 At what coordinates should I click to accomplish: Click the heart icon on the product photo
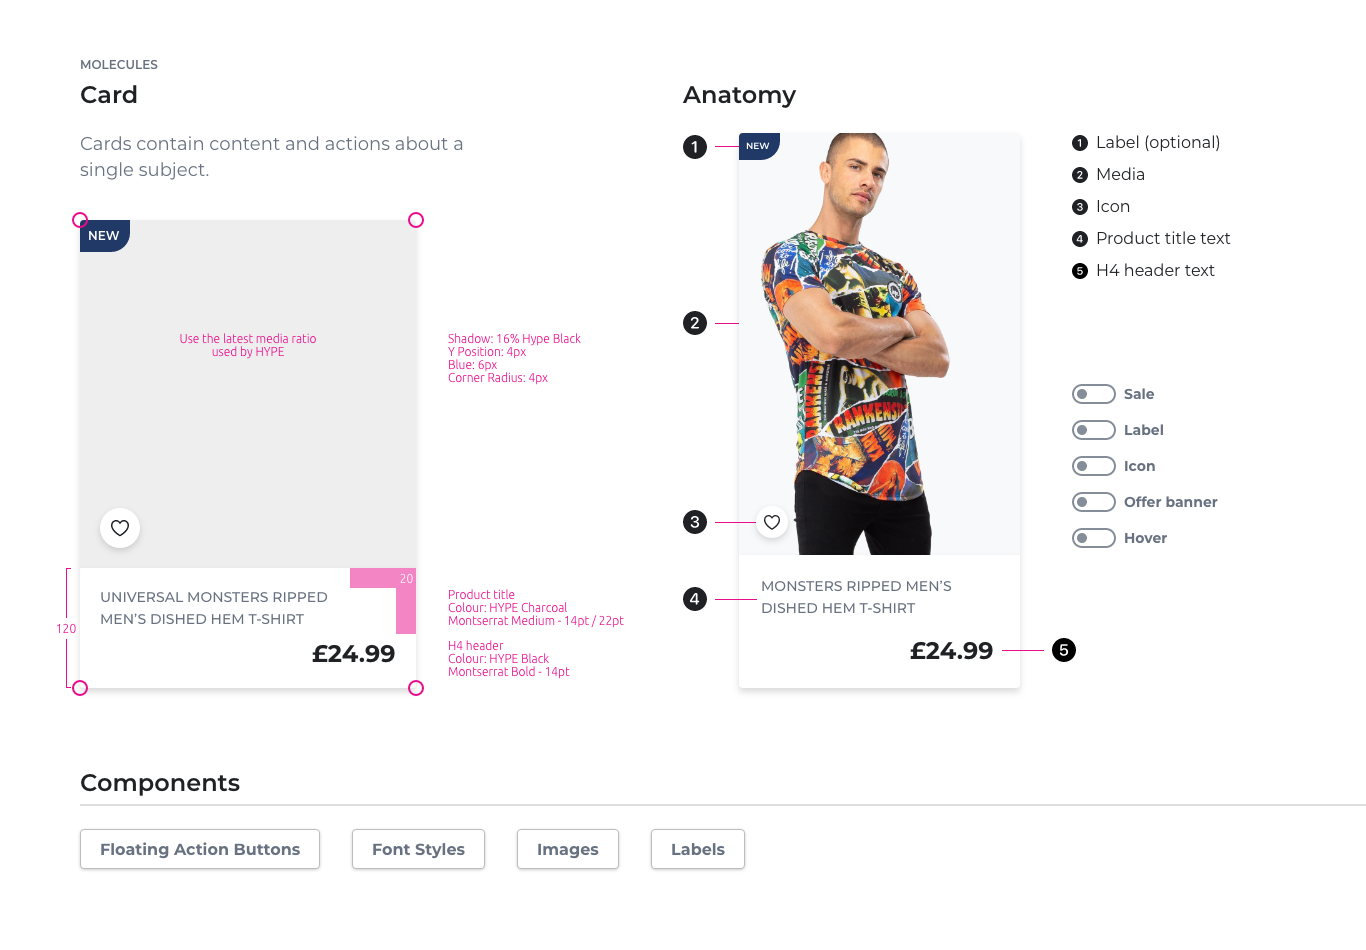click(x=772, y=522)
